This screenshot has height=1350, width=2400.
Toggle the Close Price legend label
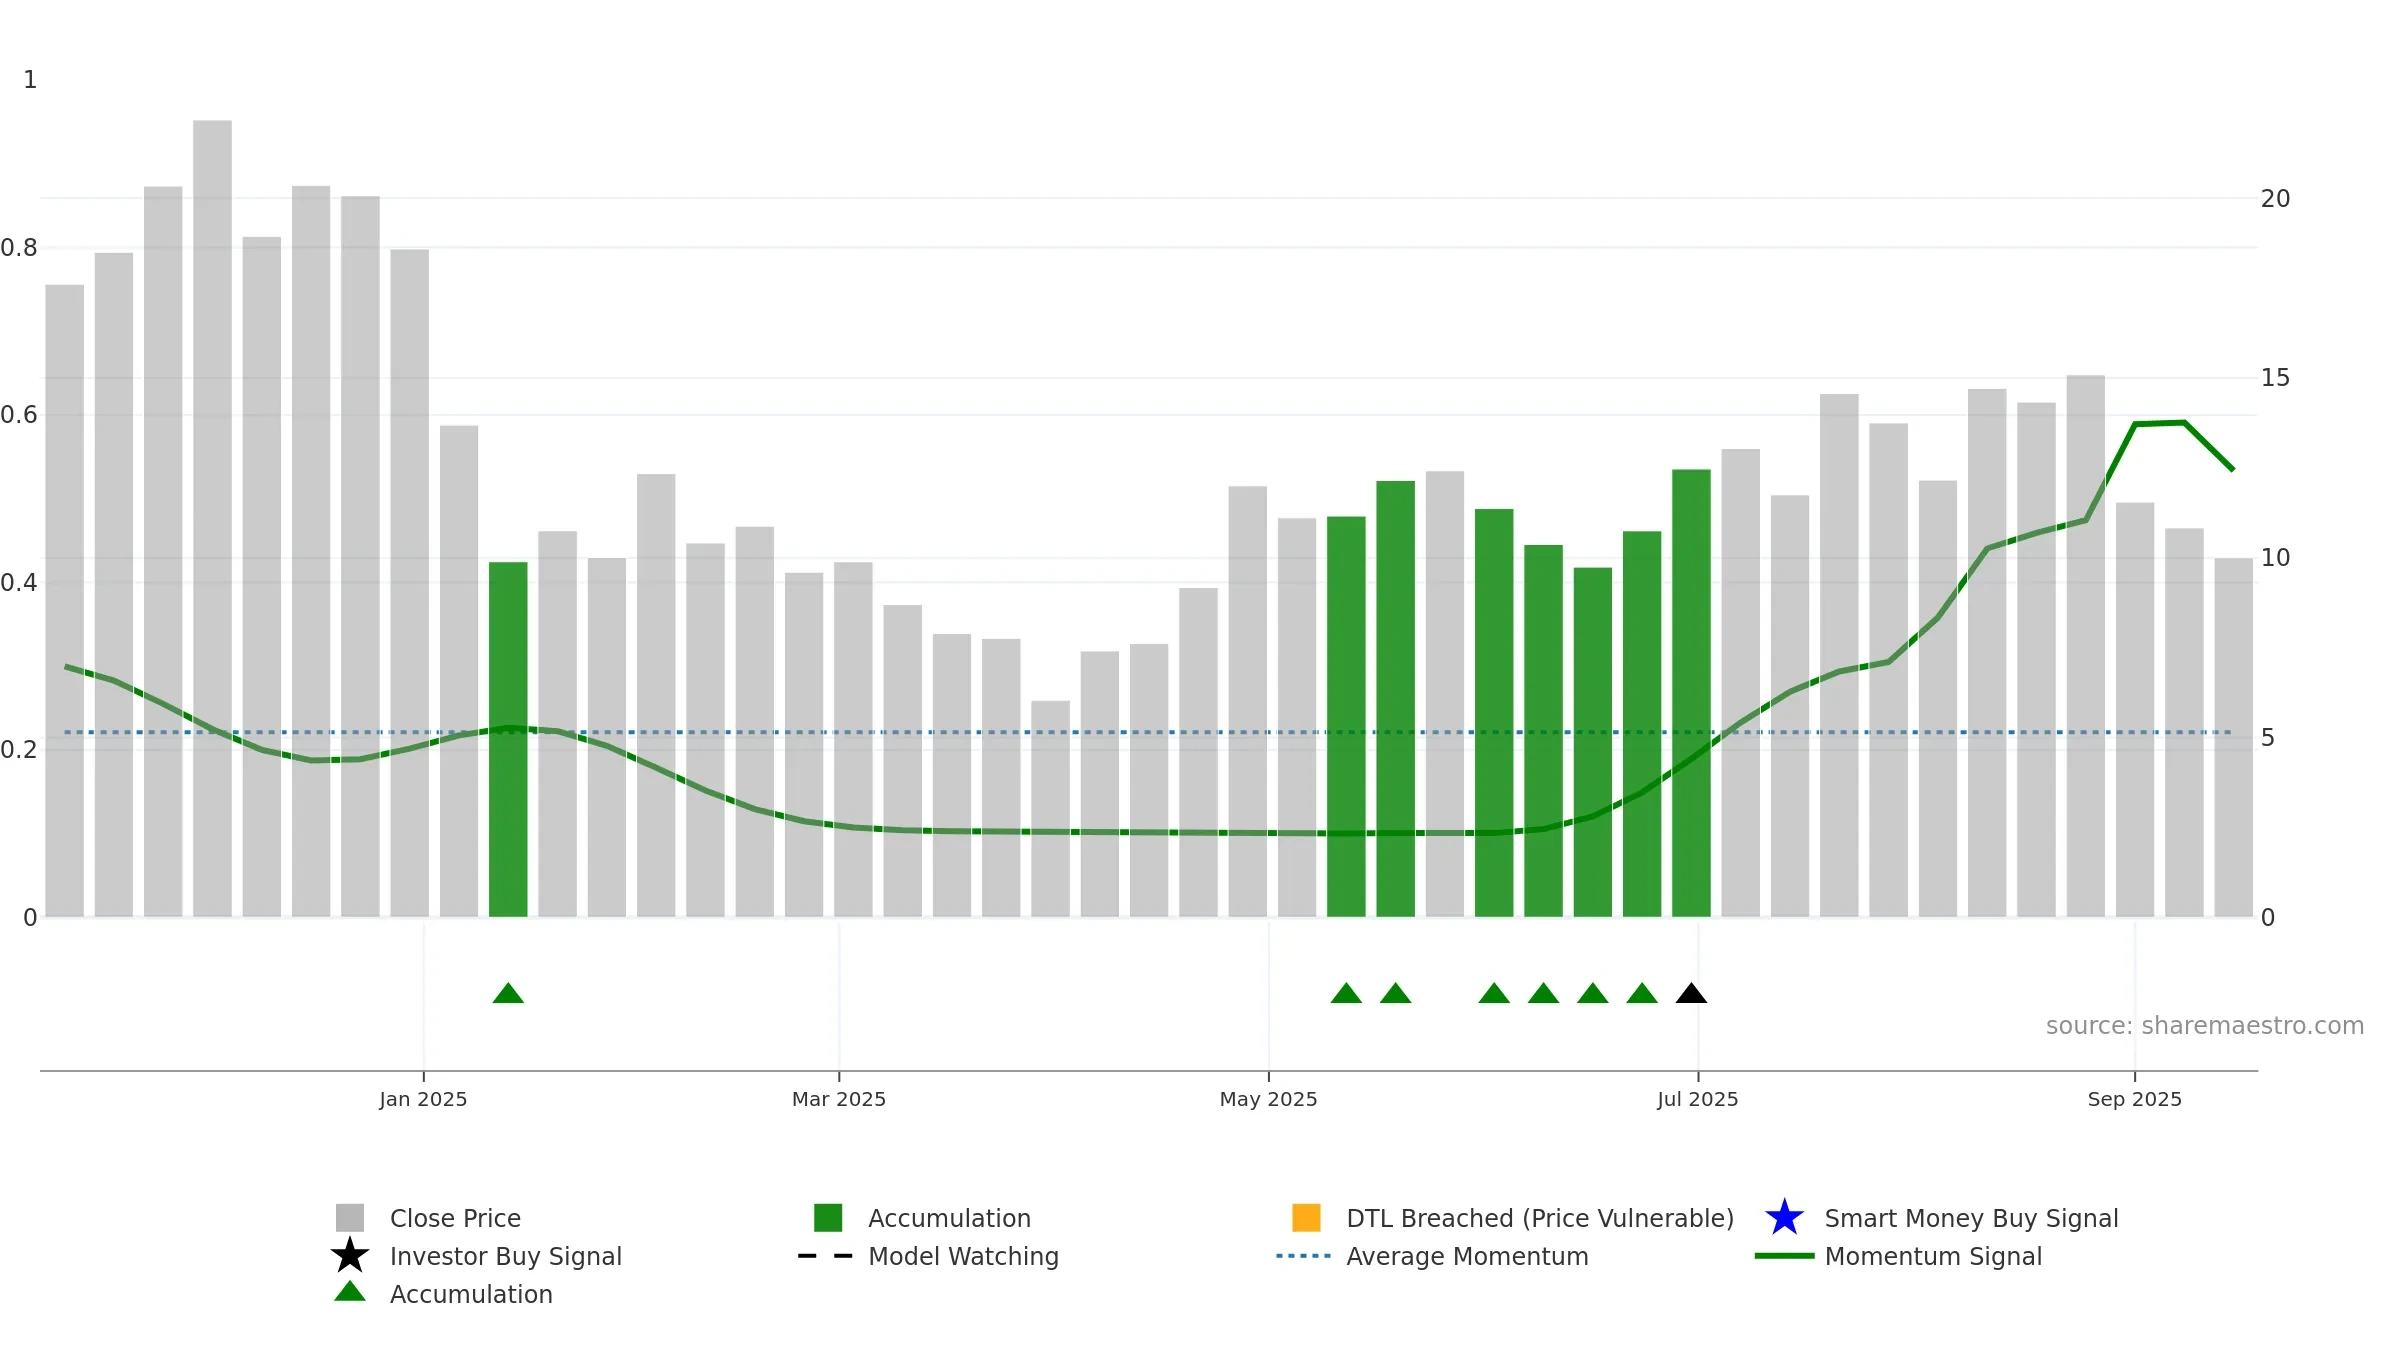(455, 1218)
